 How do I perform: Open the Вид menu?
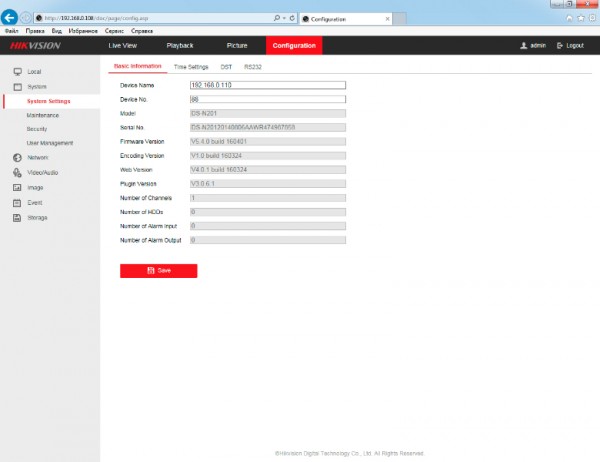coord(57,31)
